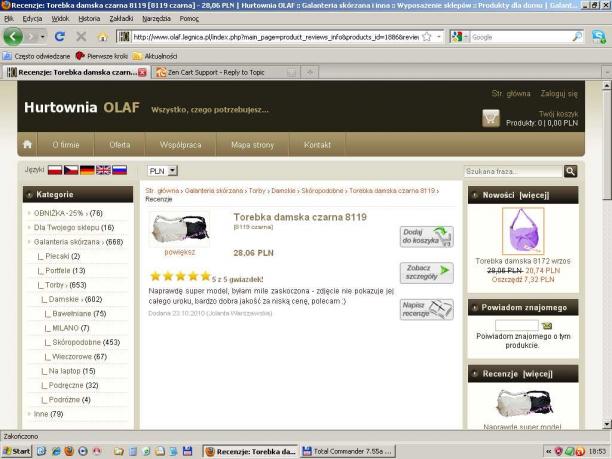Click the Firefox quick launch icon in taskbar
This screenshot has height=459, width=612.
[69, 452]
